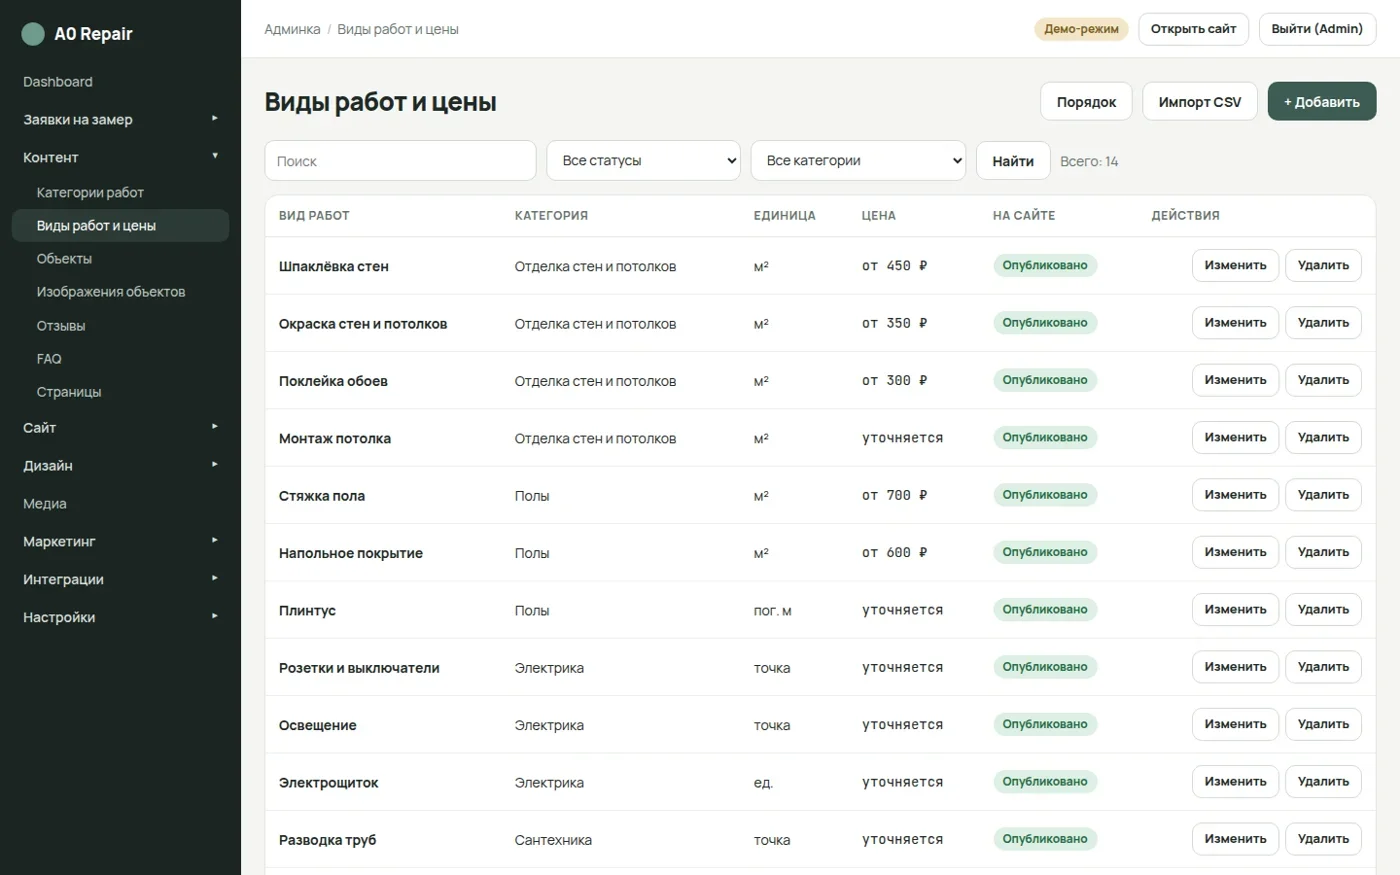This screenshot has height=875, width=1400.
Task: Click the Вид работ column header
Action: pyautogui.click(x=314, y=215)
